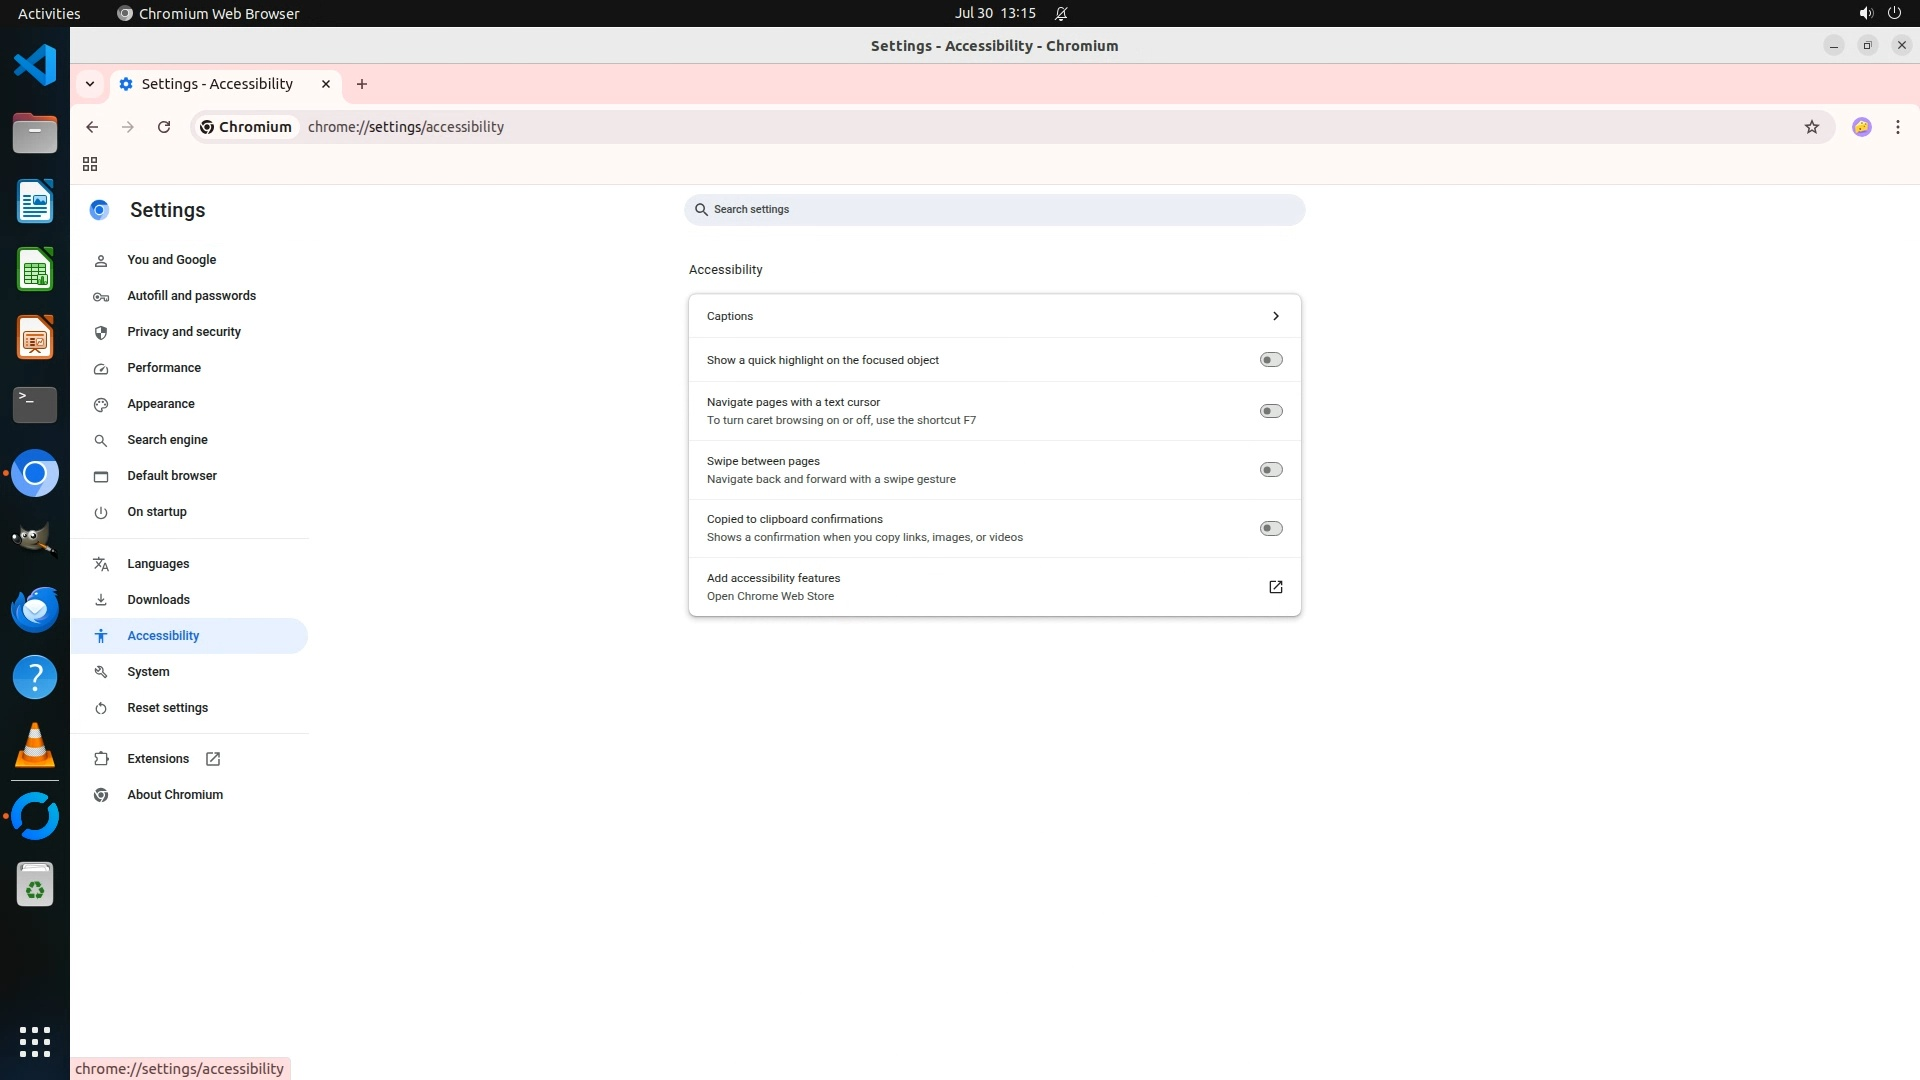Open Privacy and security settings
1920x1080 pixels.
(x=184, y=332)
